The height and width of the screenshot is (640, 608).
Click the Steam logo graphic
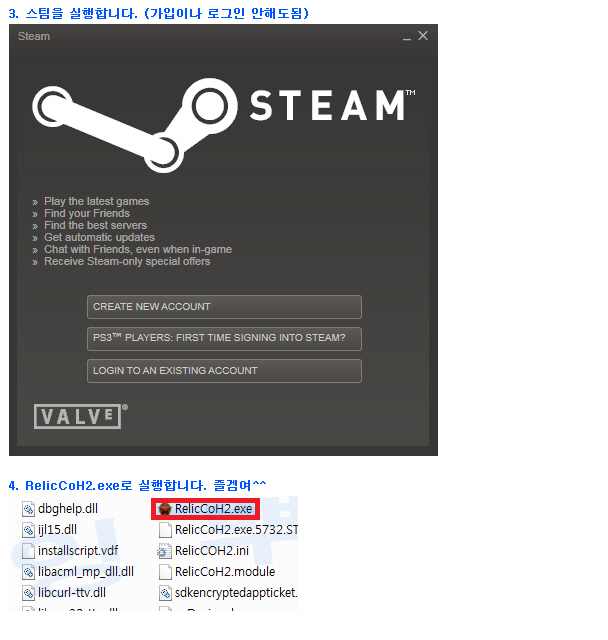(135, 124)
